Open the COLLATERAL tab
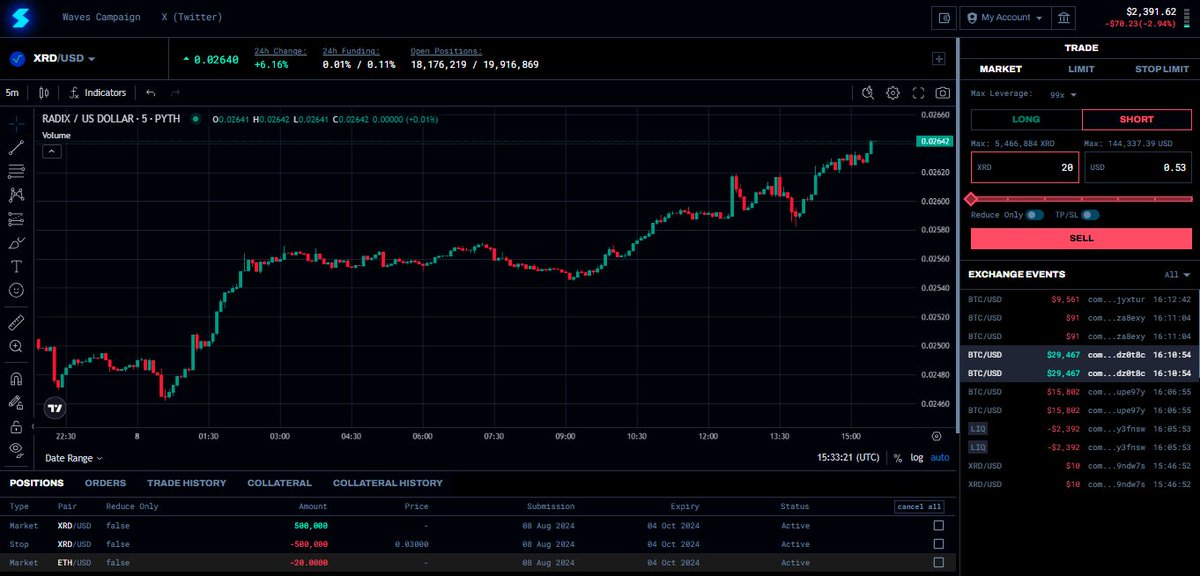The image size is (1200, 576). [x=279, y=483]
